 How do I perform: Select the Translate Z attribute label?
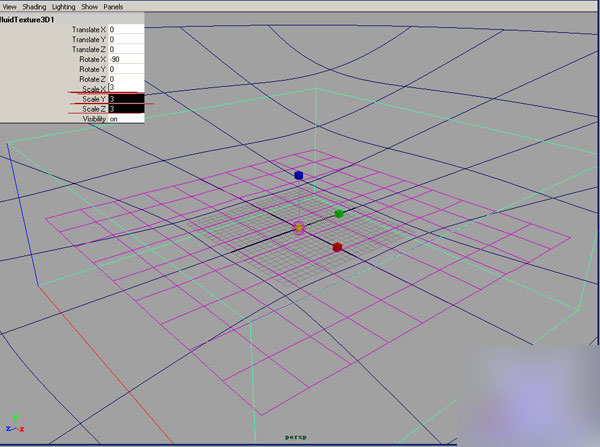click(x=89, y=49)
